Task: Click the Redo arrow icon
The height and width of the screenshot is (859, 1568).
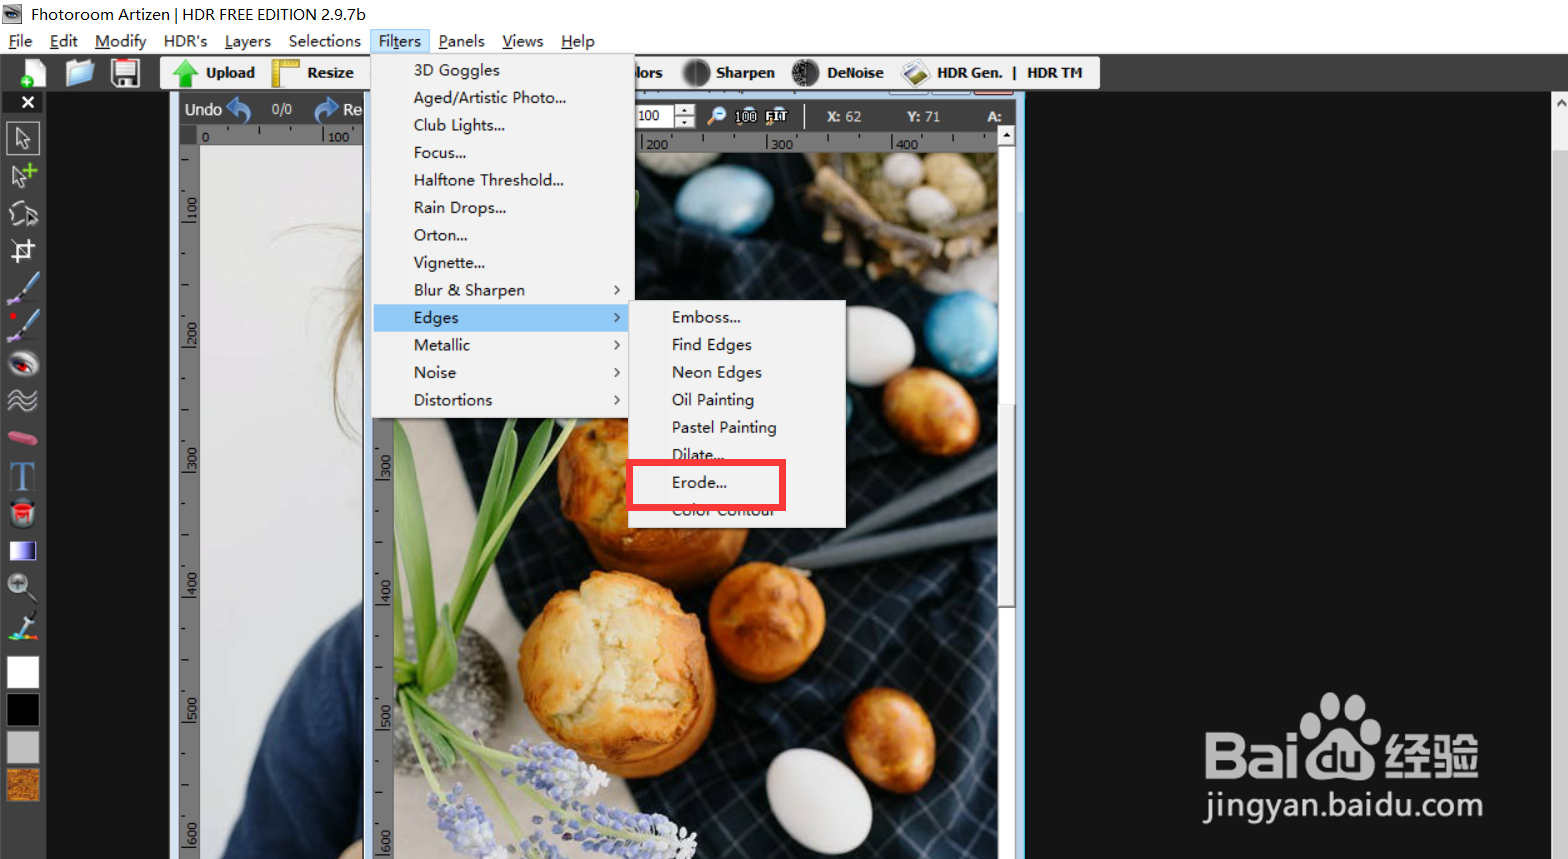Action: 326,109
